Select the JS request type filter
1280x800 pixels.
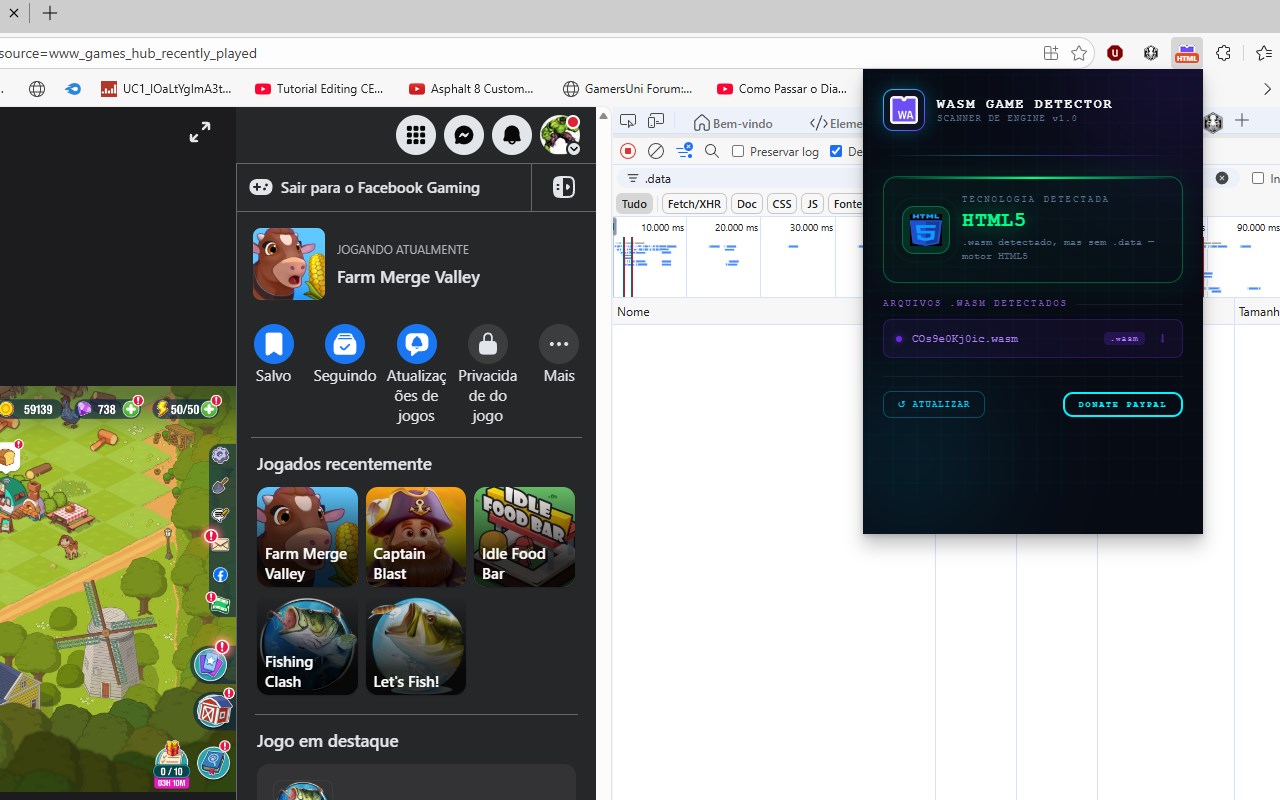pyautogui.click(x=812, y=204)
